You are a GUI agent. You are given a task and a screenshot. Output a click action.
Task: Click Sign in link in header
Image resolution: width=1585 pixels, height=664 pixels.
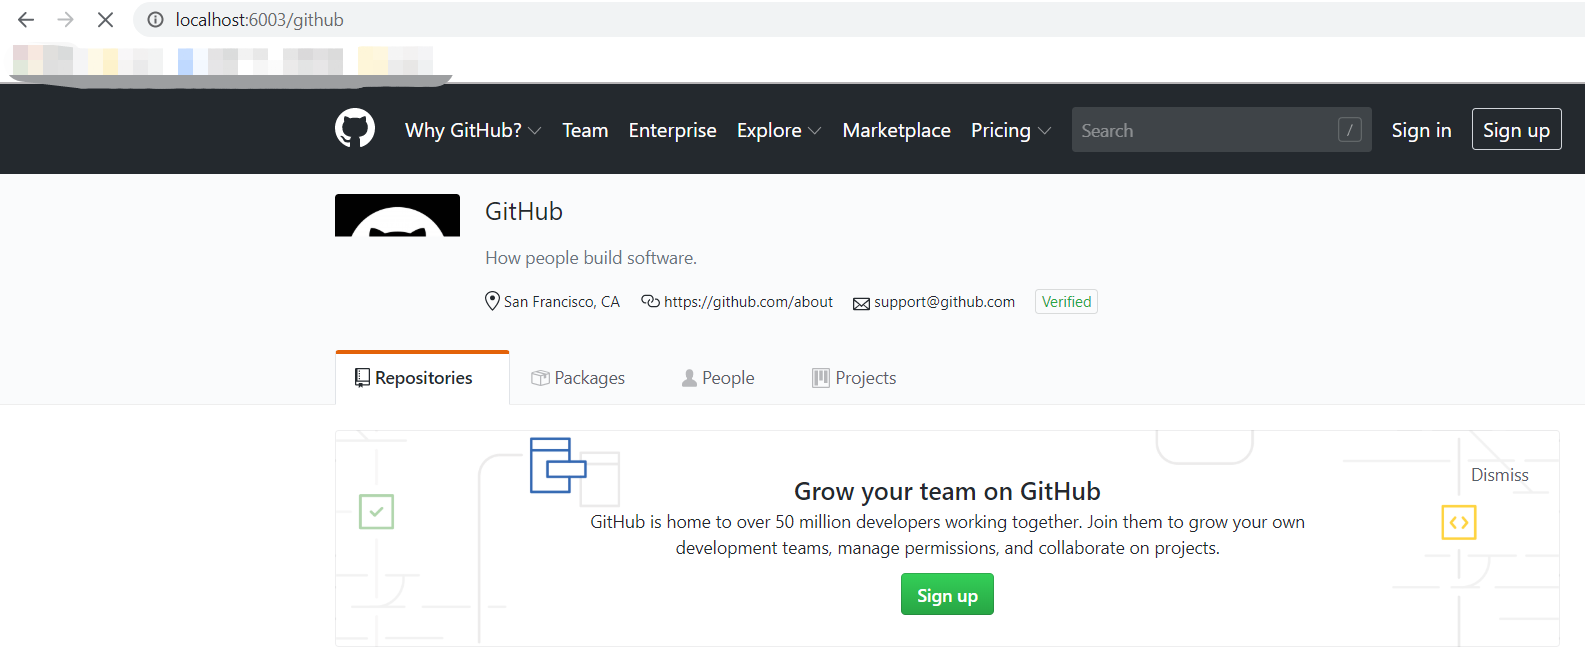coord(1421,130)
